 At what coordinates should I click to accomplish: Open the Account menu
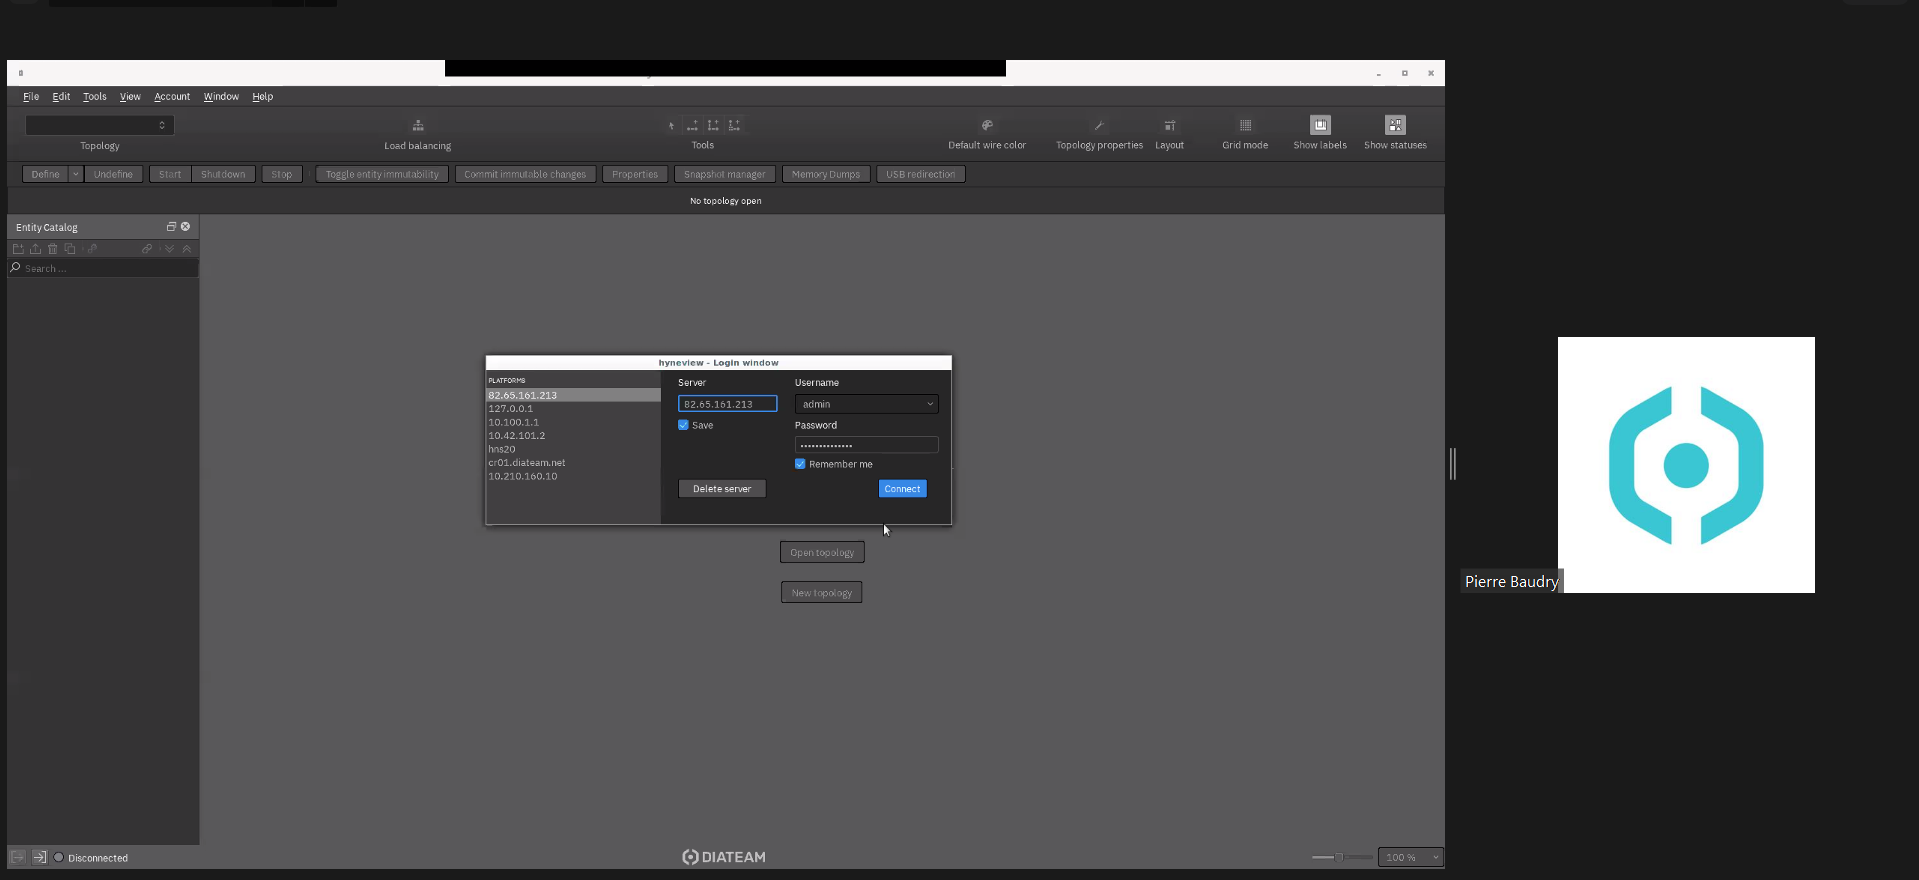tap(172, 97)
